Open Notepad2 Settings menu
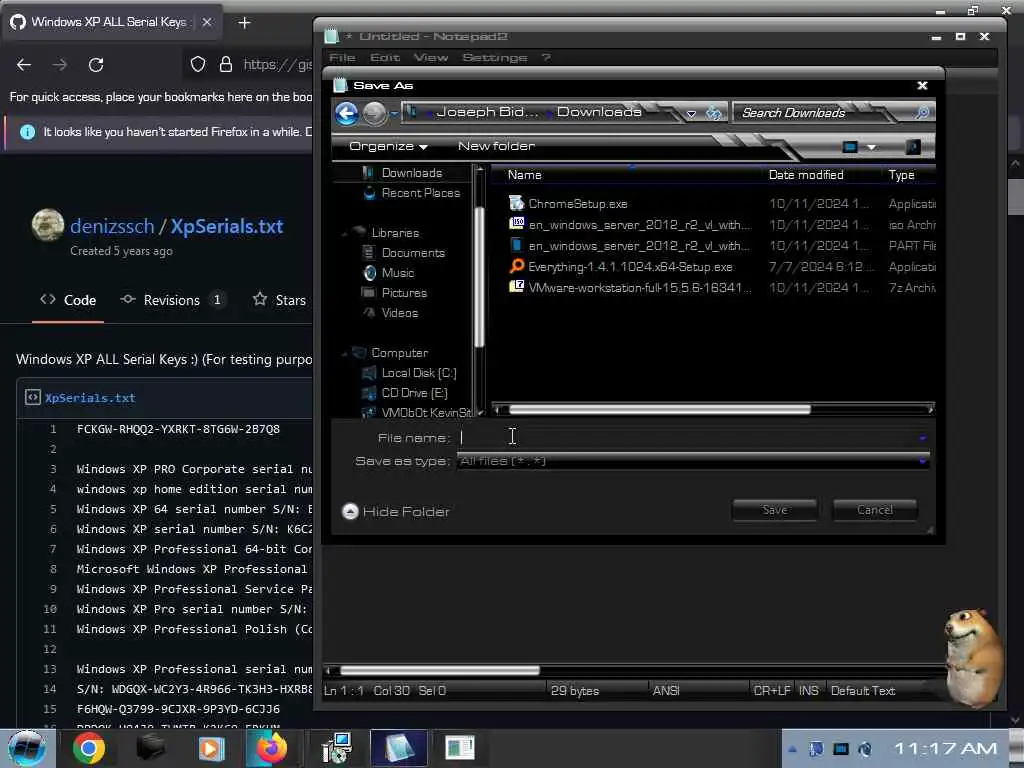Screen dimensions: 1024x768 [x=494, y=57]
